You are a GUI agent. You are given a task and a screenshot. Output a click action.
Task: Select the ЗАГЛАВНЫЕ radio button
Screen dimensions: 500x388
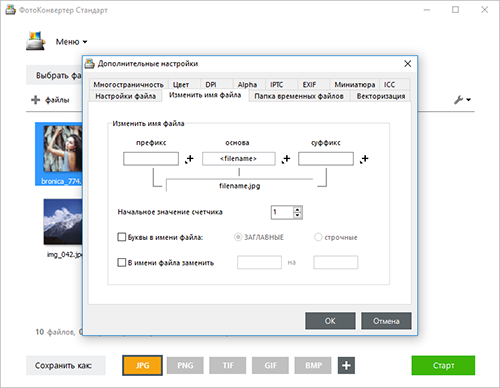[238, 237]
